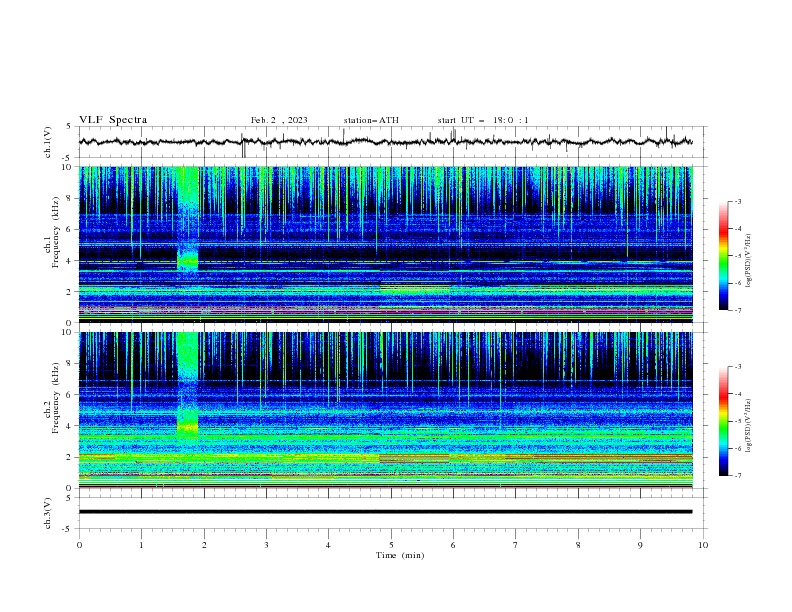Image resolution: width=792 pixels, height=612 pixels.
Task: Click time axis tick label "2"
Action: [204, 545]
